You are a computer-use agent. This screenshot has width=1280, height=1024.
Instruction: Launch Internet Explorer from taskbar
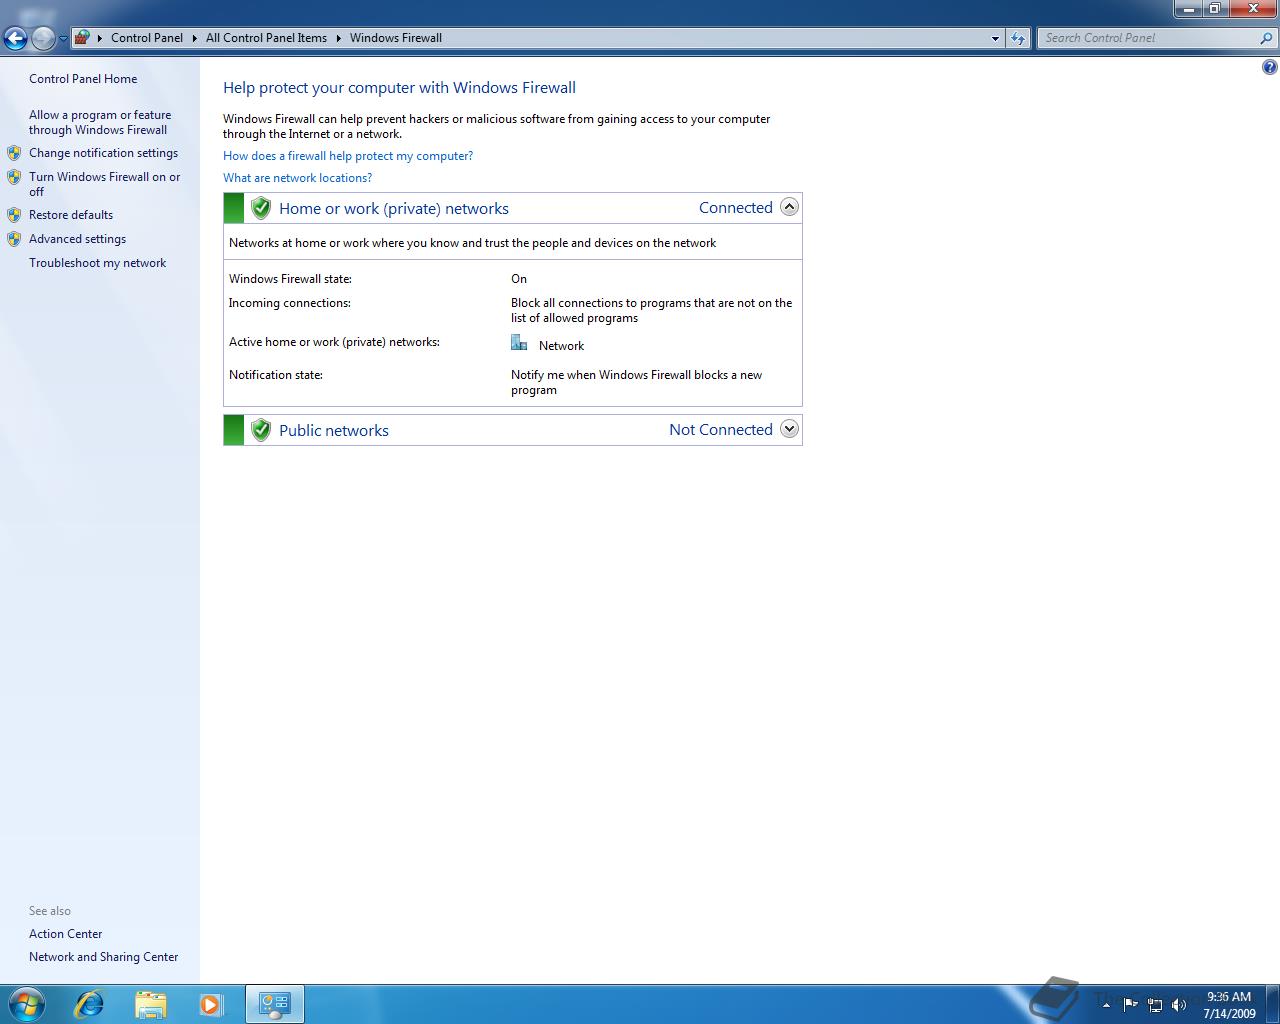(90, 1004)
